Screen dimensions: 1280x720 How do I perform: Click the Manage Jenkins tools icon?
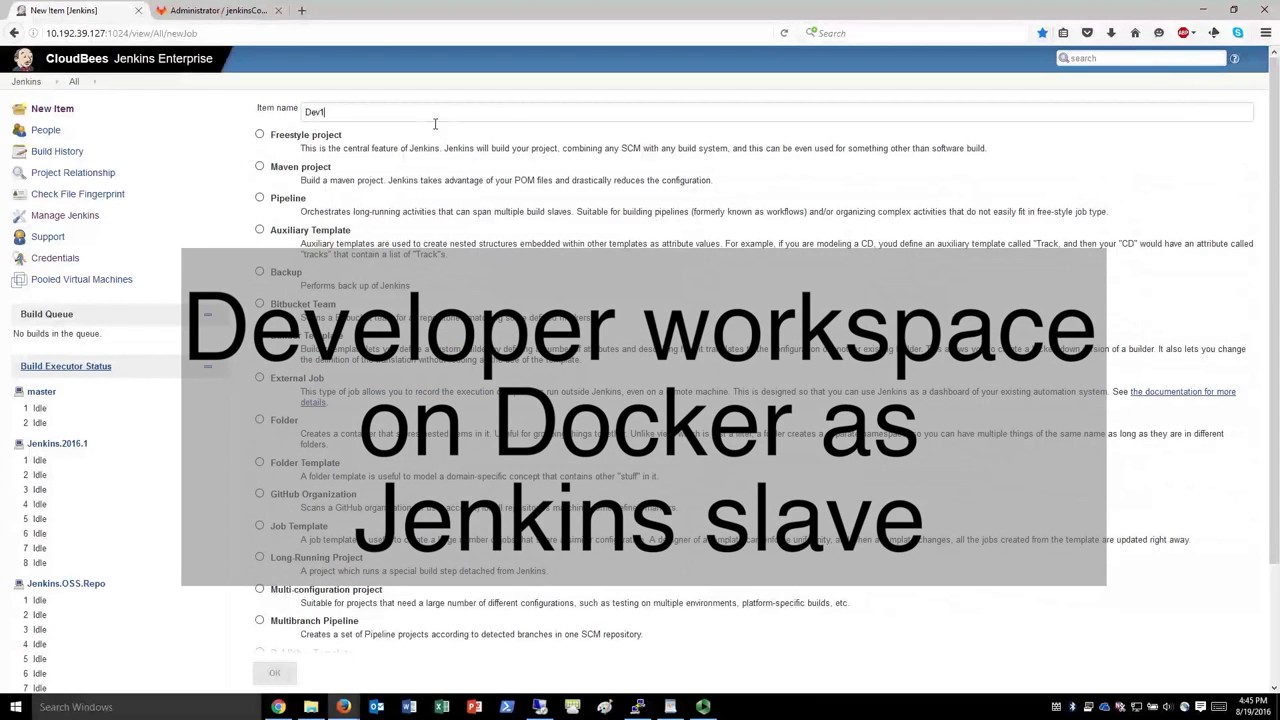19,215
